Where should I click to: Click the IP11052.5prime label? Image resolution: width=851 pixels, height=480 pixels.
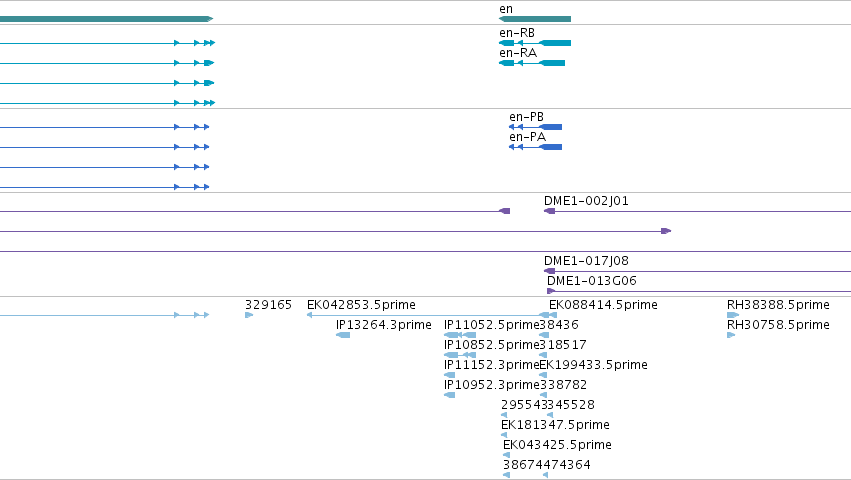(x=492, y=325)
